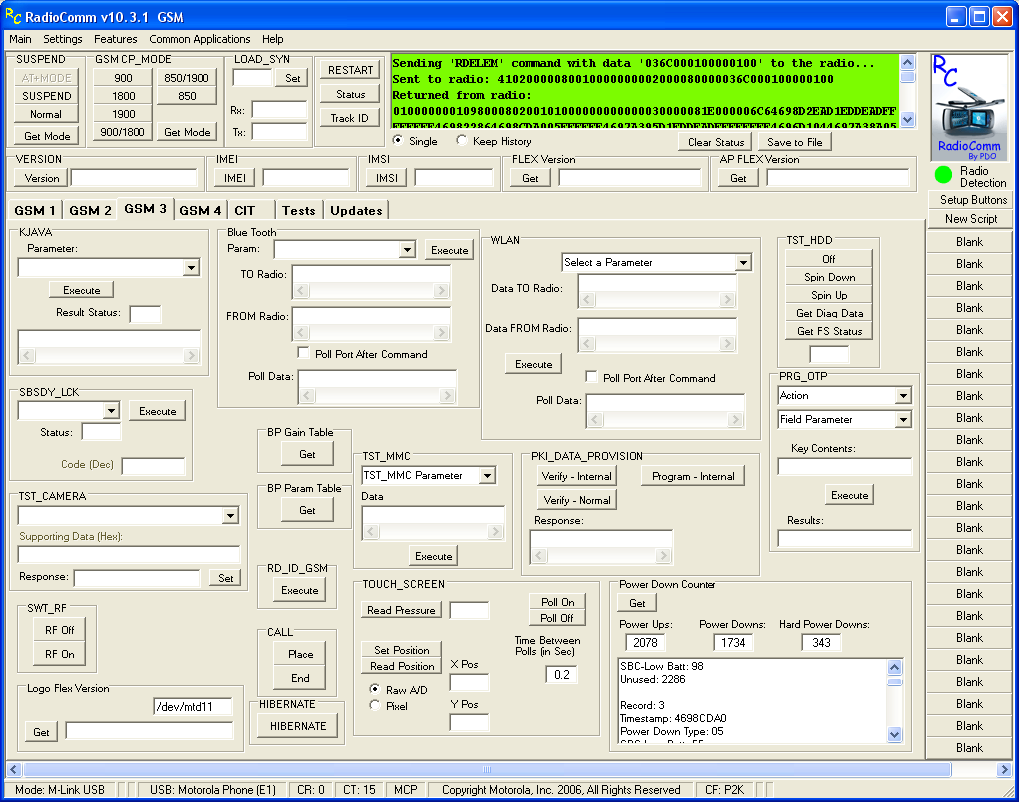This screenshot has width=1019, height=802.
Task: Click the RF On button
Action: (60, 654)
